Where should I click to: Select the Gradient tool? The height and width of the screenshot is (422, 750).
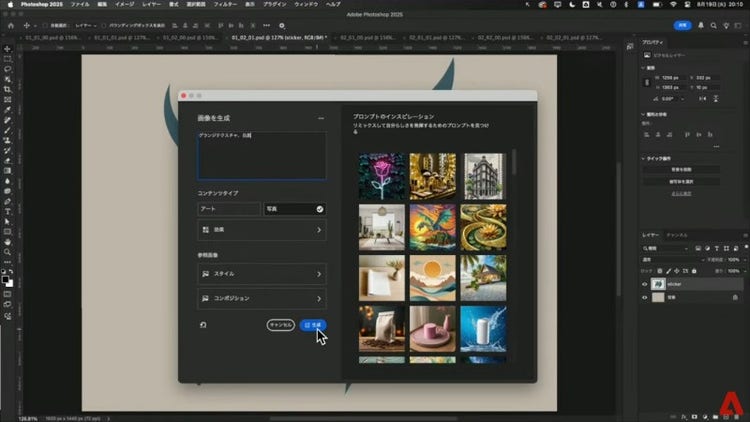pyautogui.click(x=7, y=171)
